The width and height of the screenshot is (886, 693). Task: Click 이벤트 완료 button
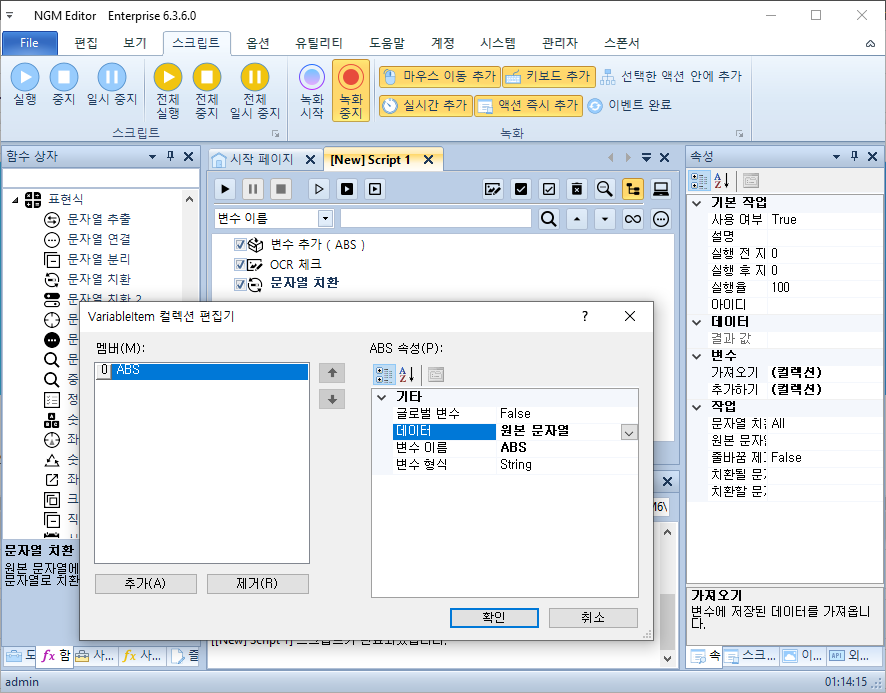pos(629,105)
